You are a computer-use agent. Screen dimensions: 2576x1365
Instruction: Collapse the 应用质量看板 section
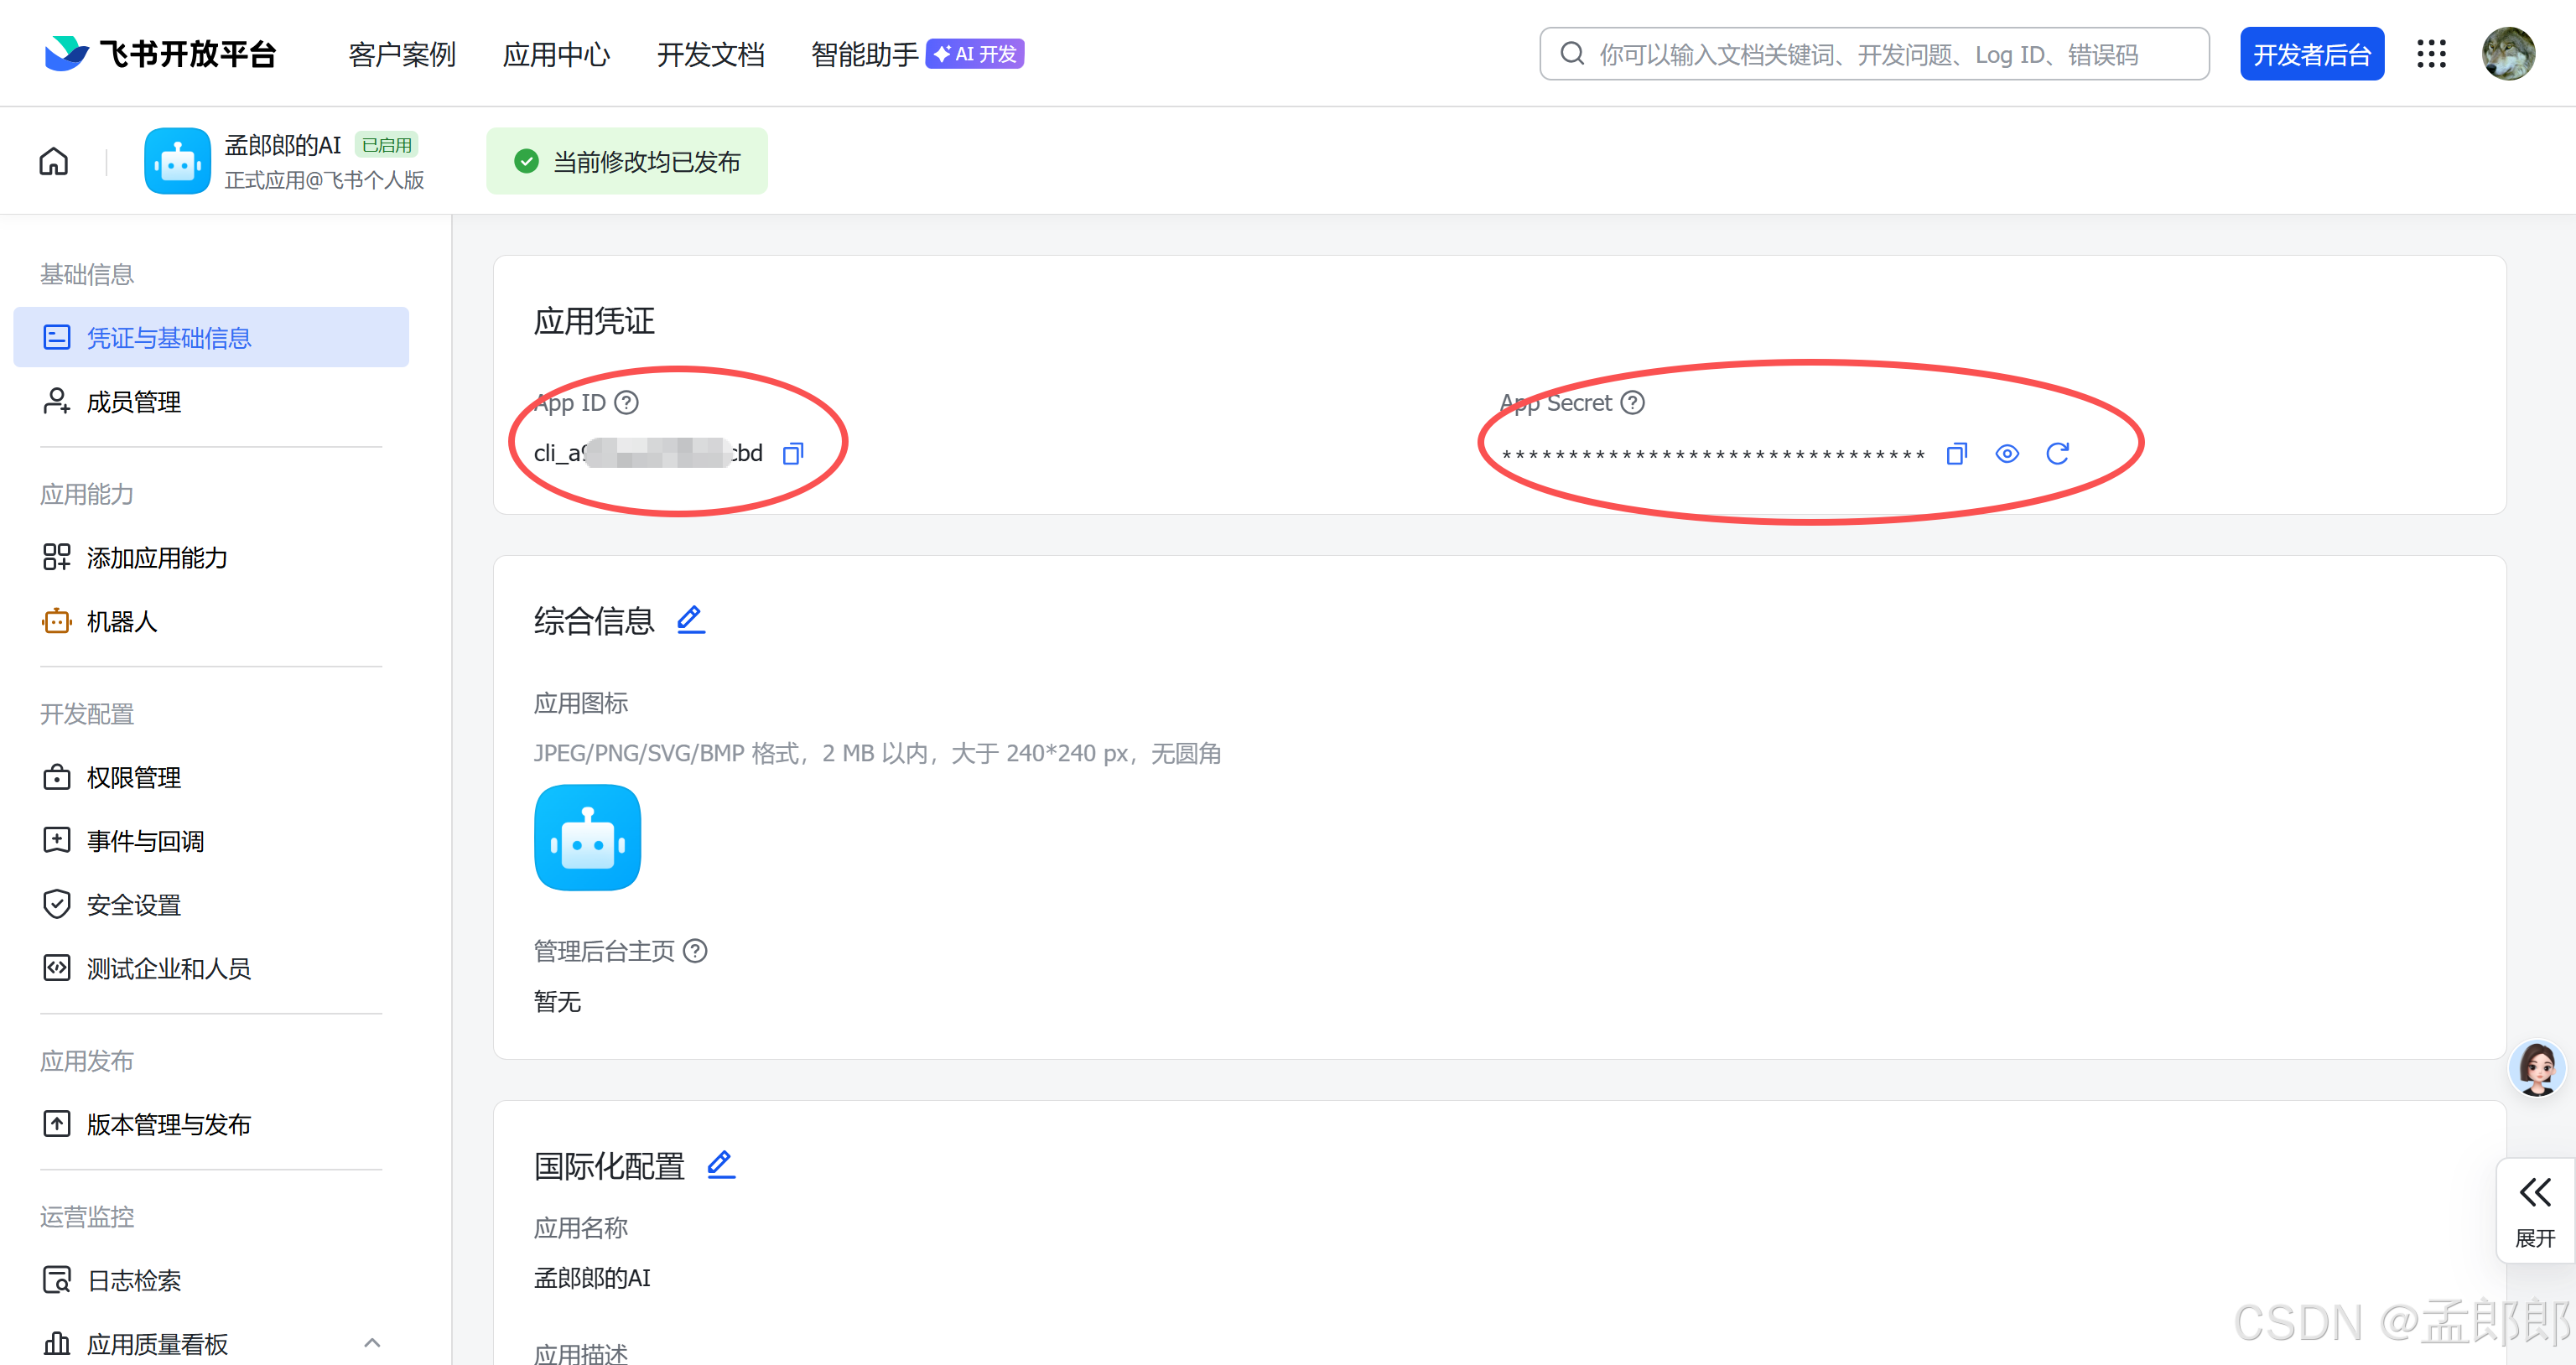[x=372, y=1342]
